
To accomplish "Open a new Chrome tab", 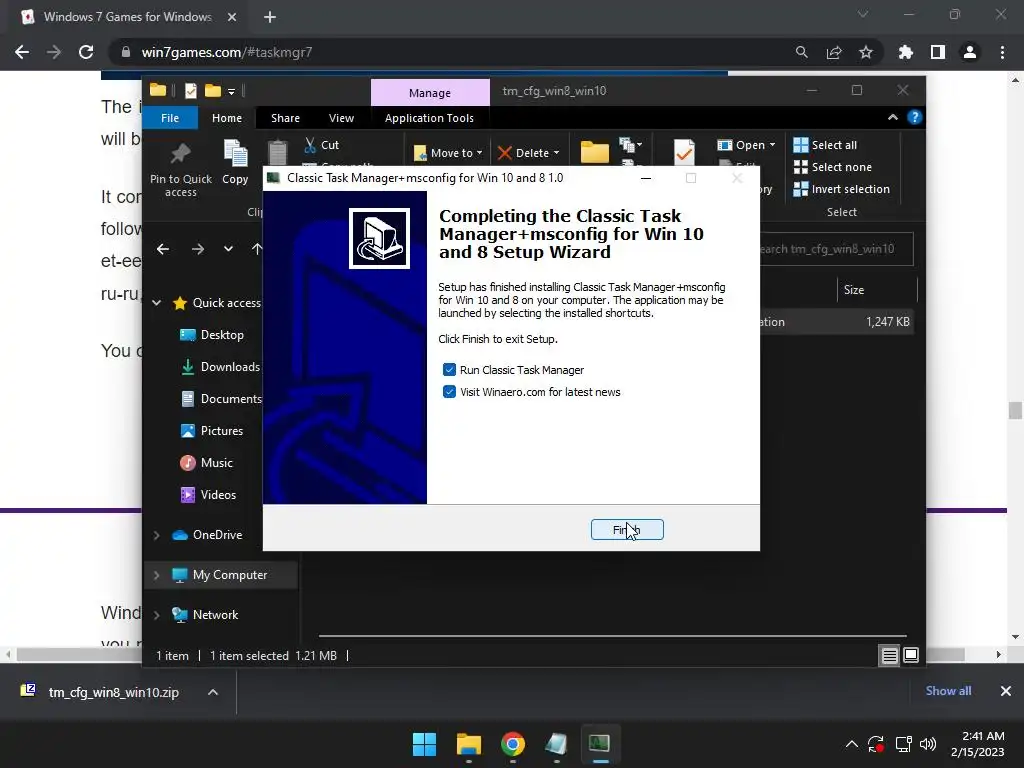I will tap(270, 17).
